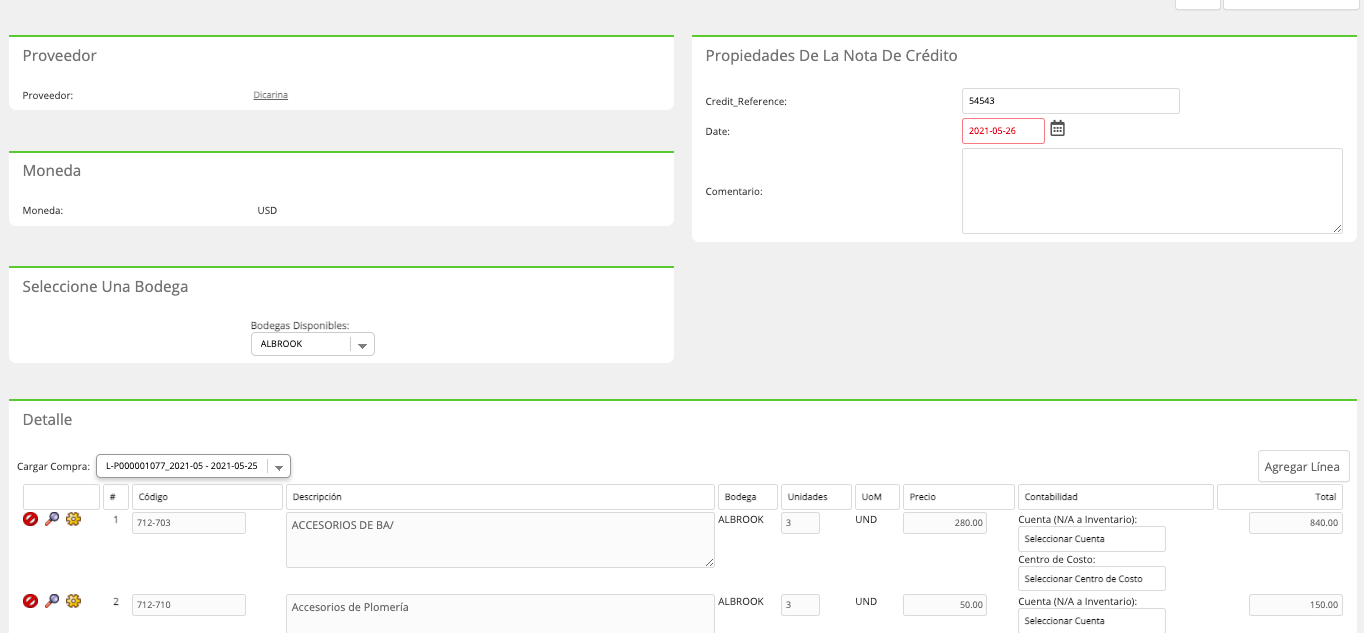Click the Descripción column header
This screenshot has width=1364, height=633.
click(500, 497)
